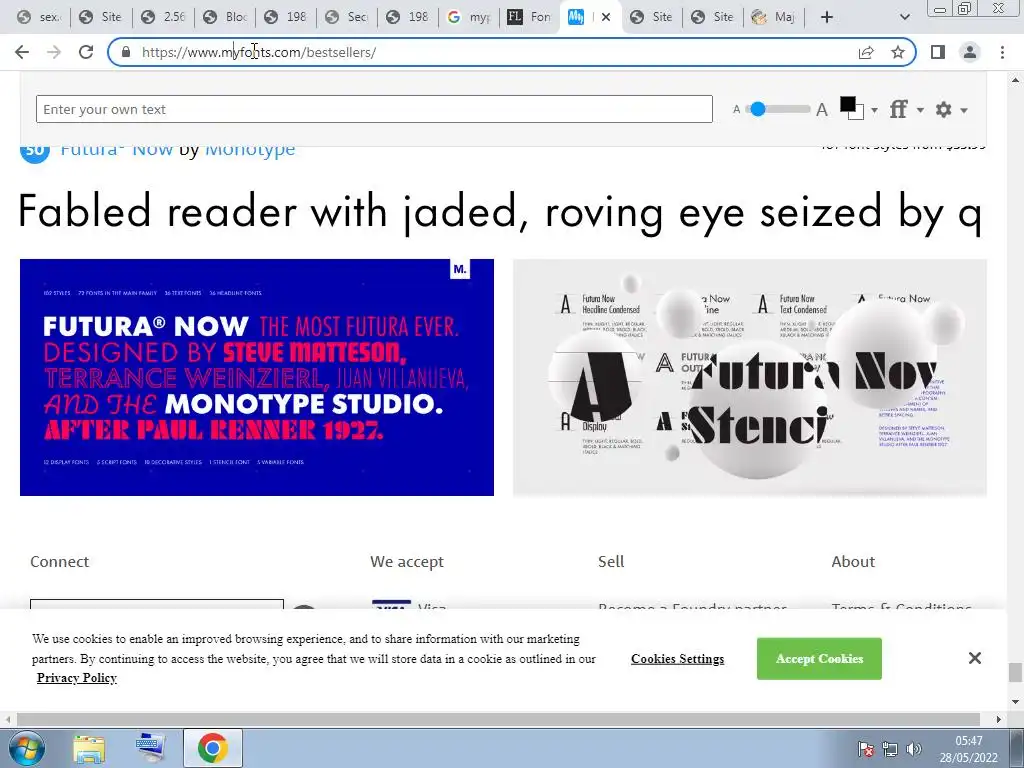Open the network tray icon
The image size is (1024, 768).
(x=889, y=749)
